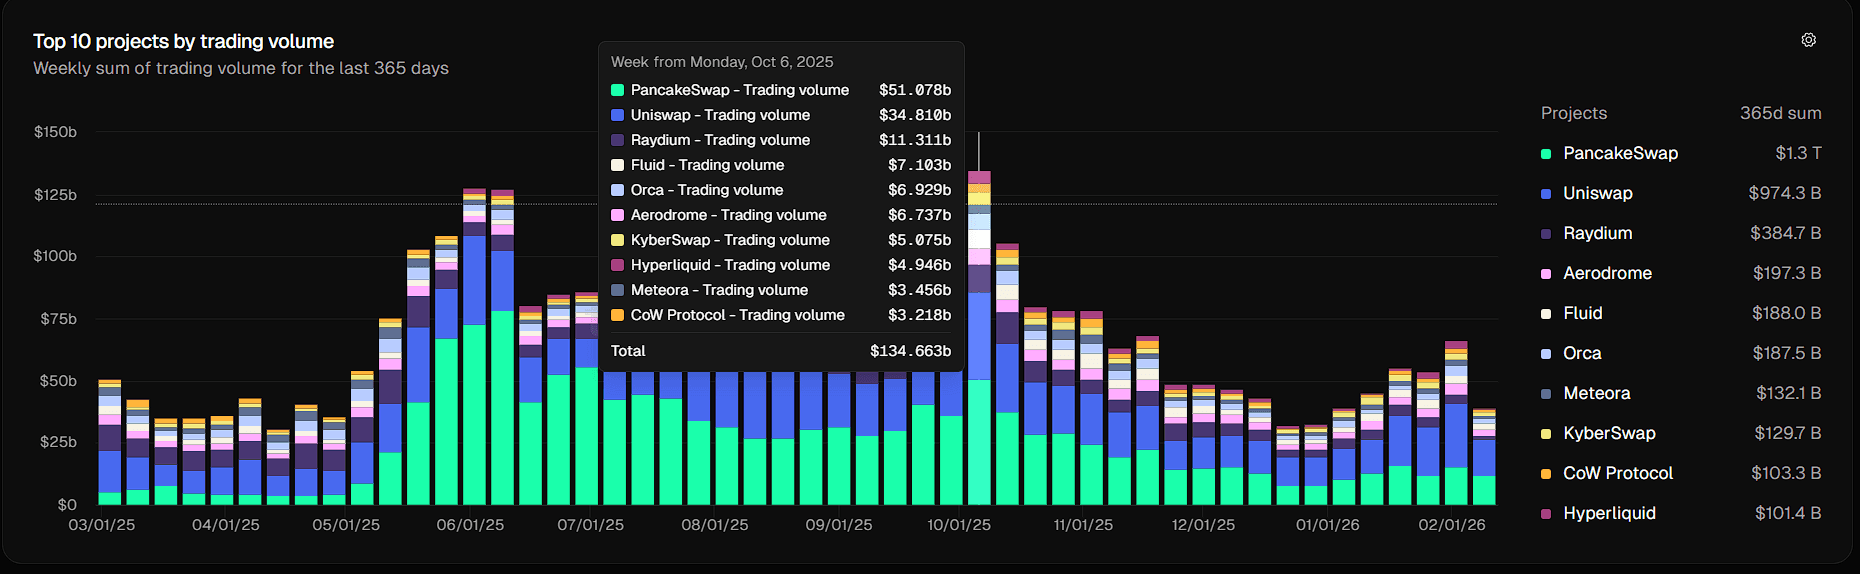Click the 10/01/25 x-axis date label
The height and width of the screenshot is (574, 1860).
[x=959, y=525]
